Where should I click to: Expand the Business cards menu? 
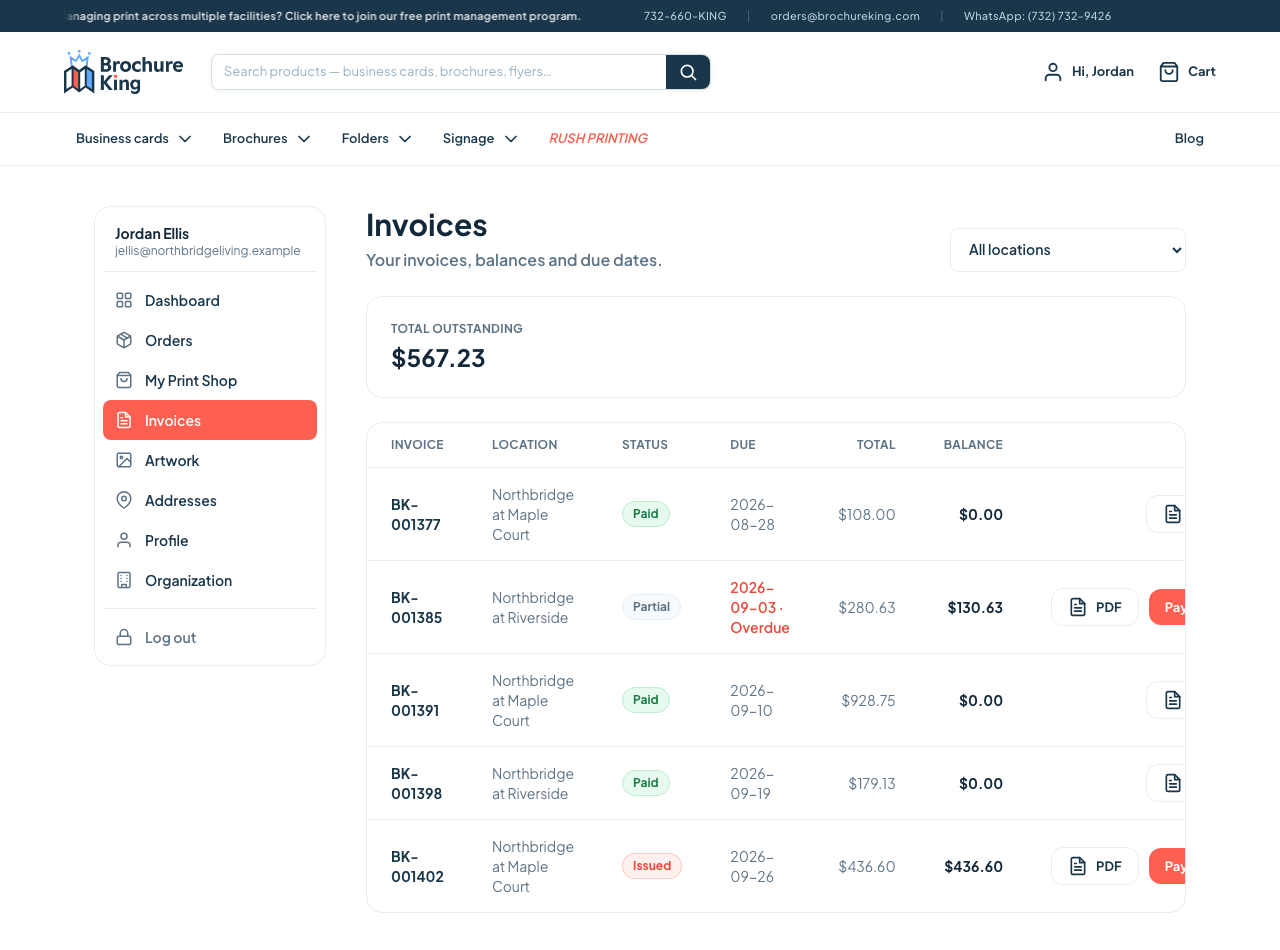click(134, 138)
